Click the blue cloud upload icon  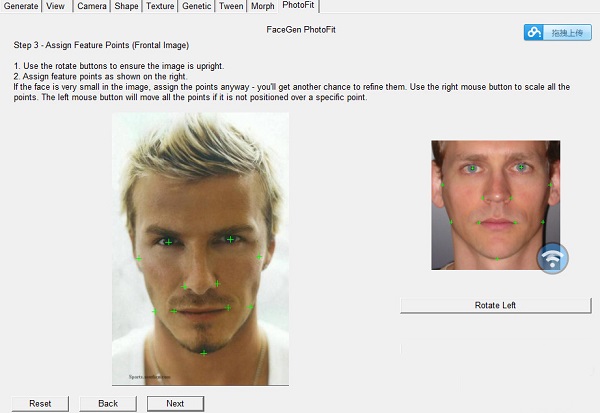[x=534, y=33]
